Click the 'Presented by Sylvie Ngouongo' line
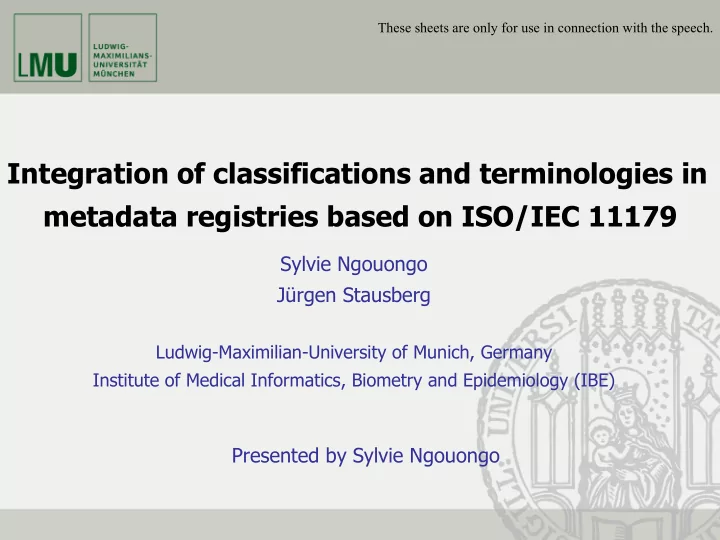This screenshot has width=720, height=540. 366,456
